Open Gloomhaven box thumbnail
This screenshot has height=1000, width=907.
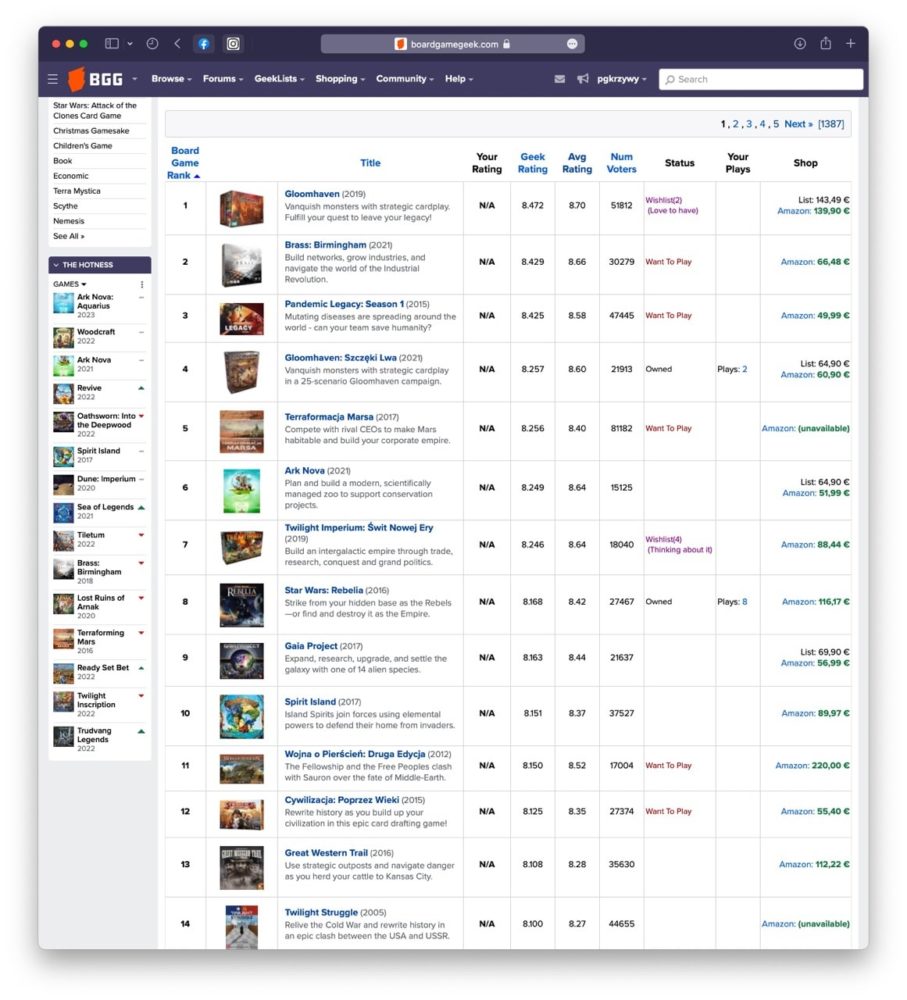tap(241, 208)
